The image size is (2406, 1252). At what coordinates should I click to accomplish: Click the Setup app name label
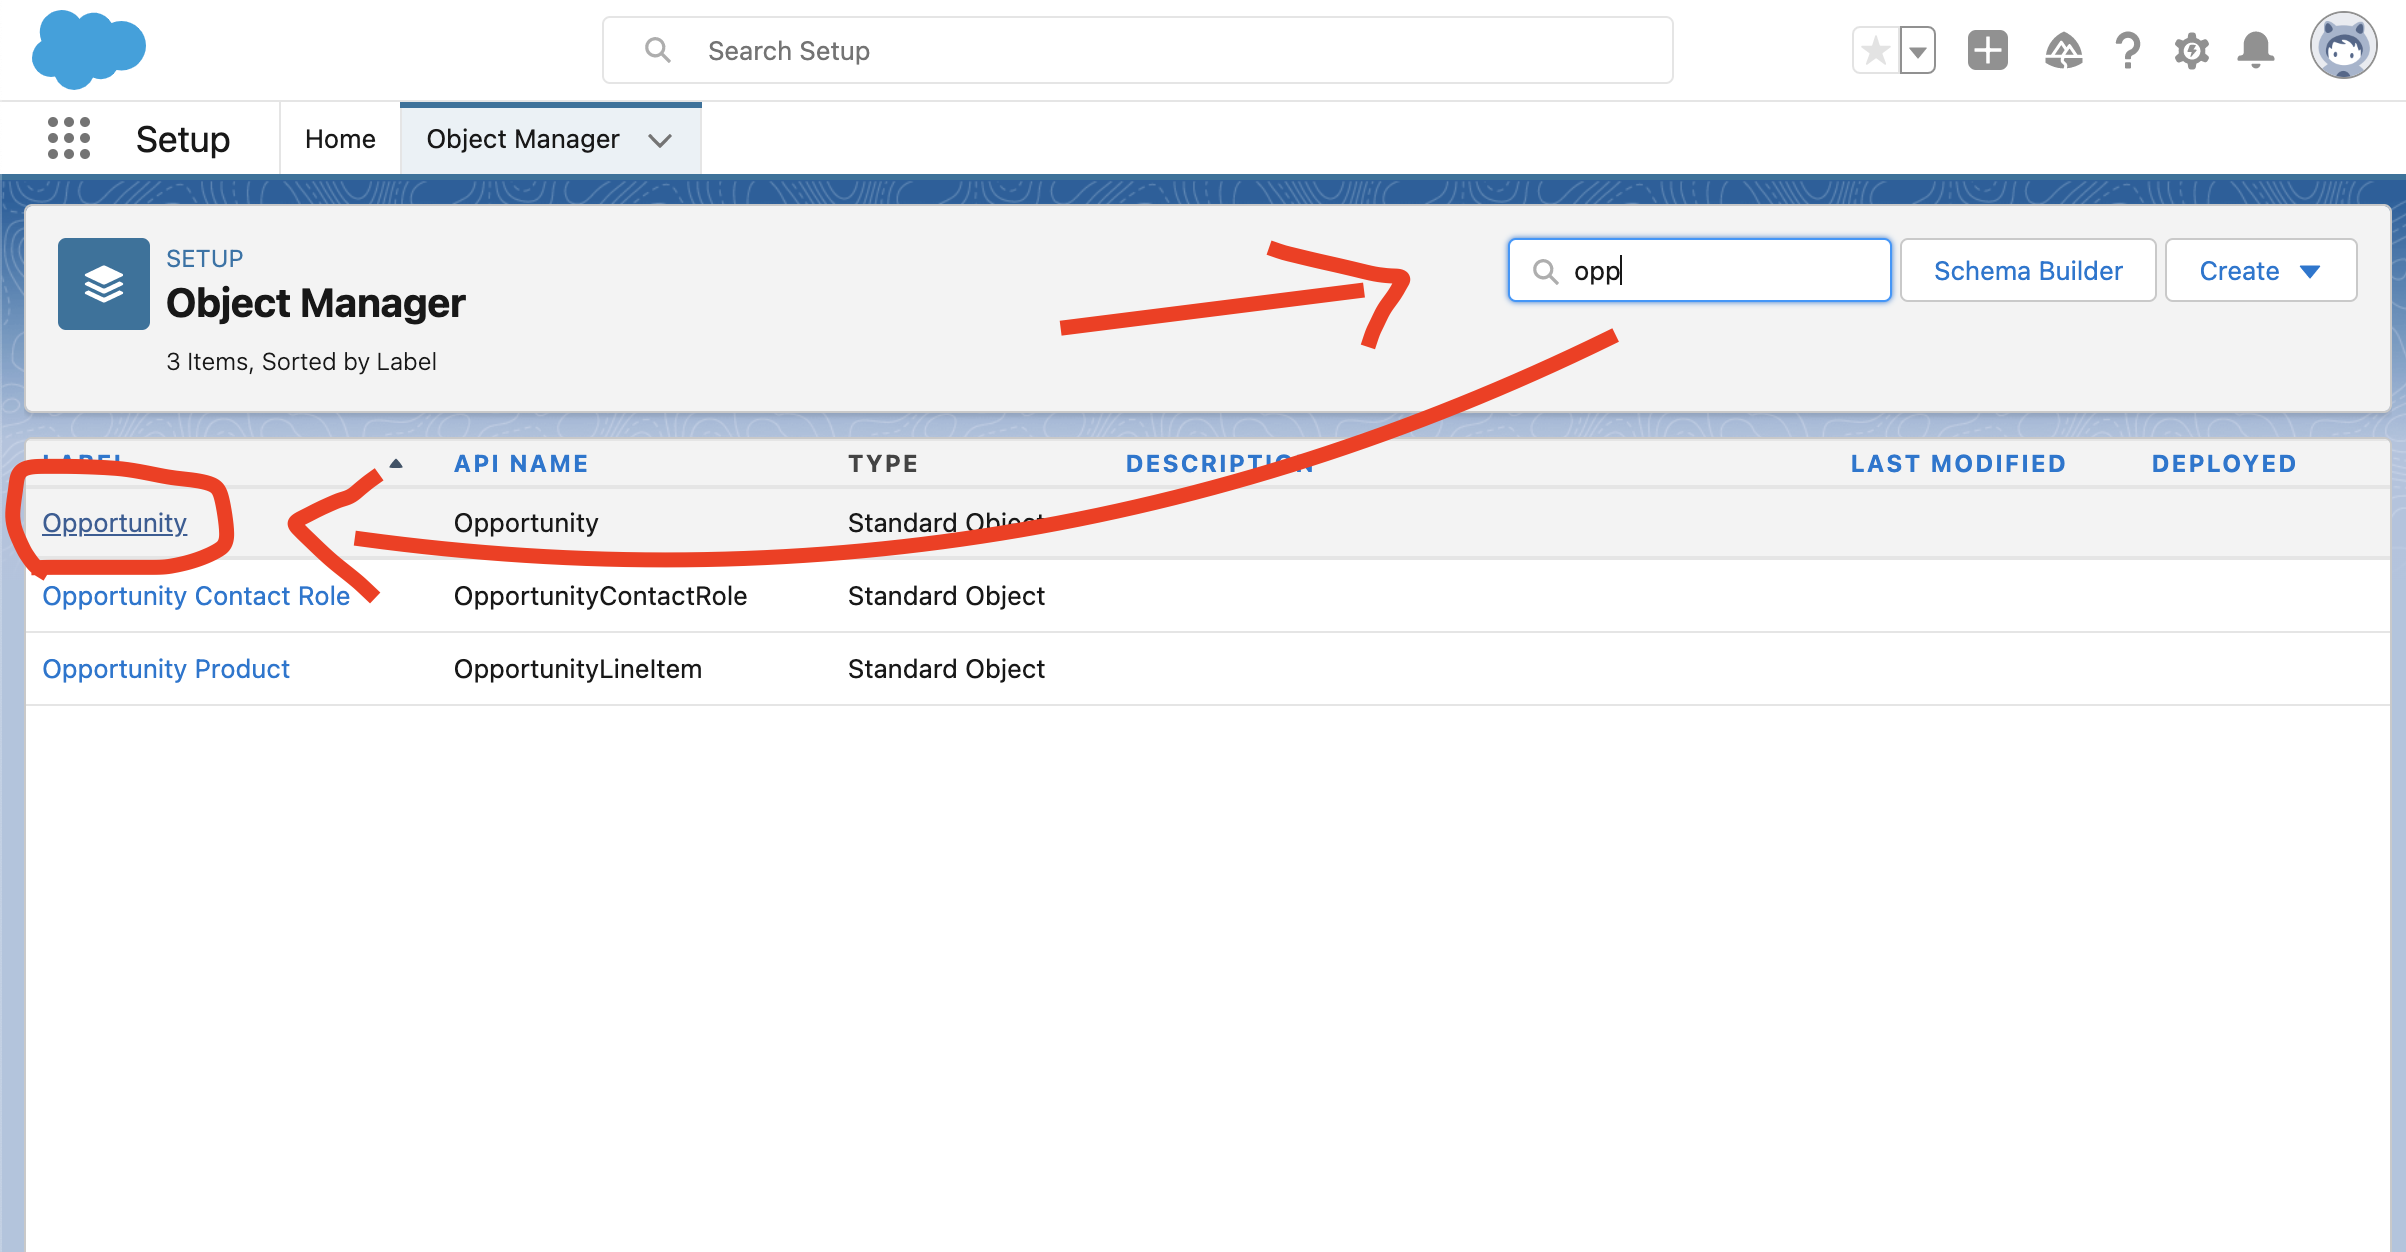click(183, 139)
